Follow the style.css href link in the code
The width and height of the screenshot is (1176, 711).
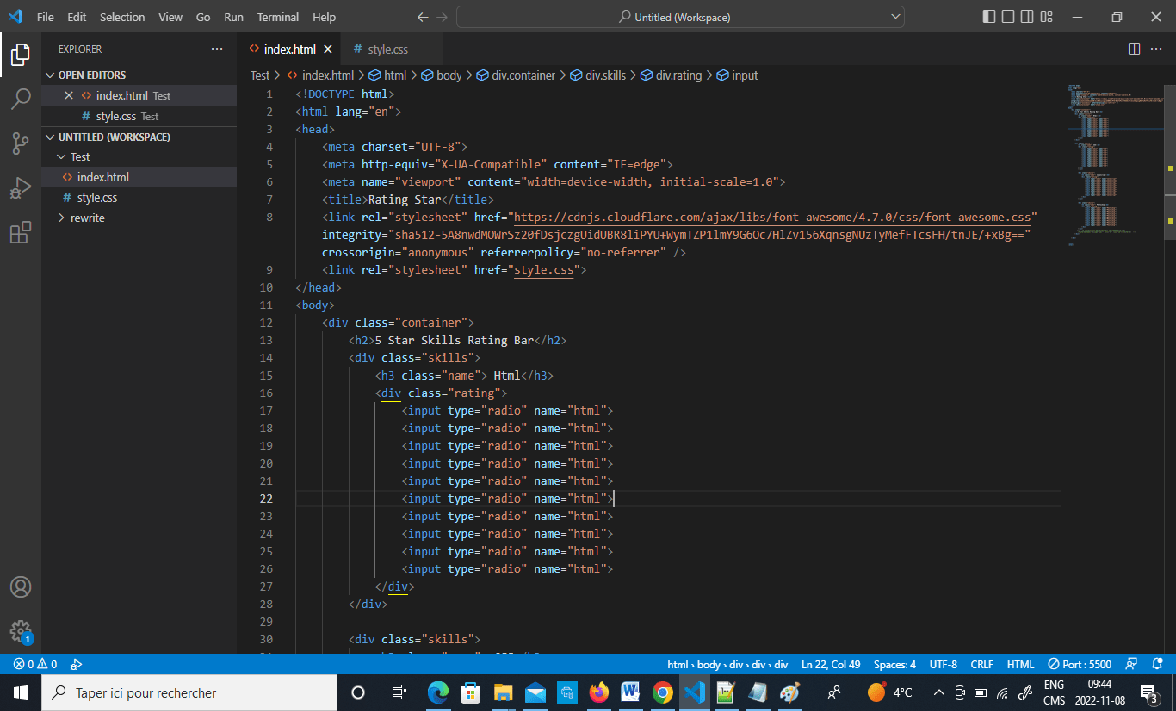click(544, 270)
